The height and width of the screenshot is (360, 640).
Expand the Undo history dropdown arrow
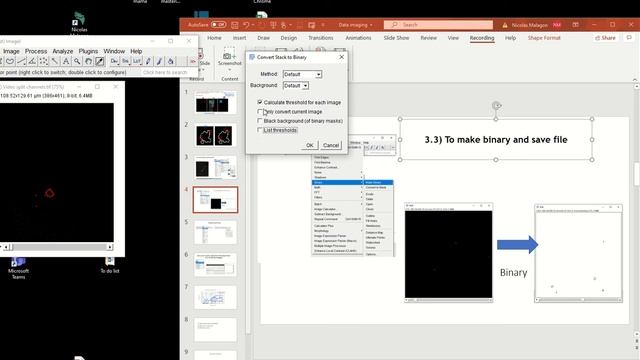(x=253, y=25)
